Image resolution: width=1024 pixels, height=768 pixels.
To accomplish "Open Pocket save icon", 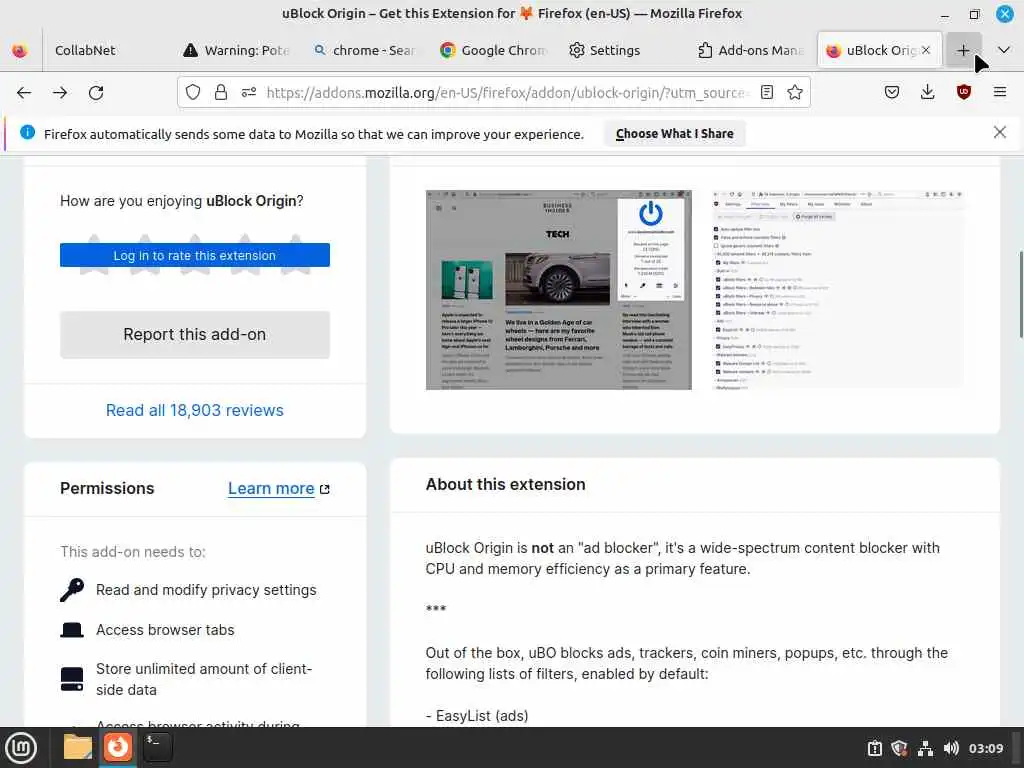I will [x=892, y=92].
